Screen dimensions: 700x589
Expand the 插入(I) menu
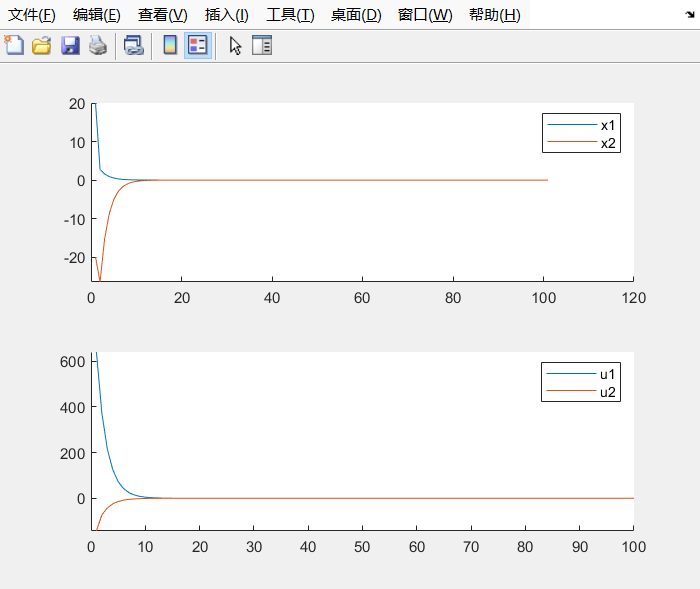[x=226, y=15]
